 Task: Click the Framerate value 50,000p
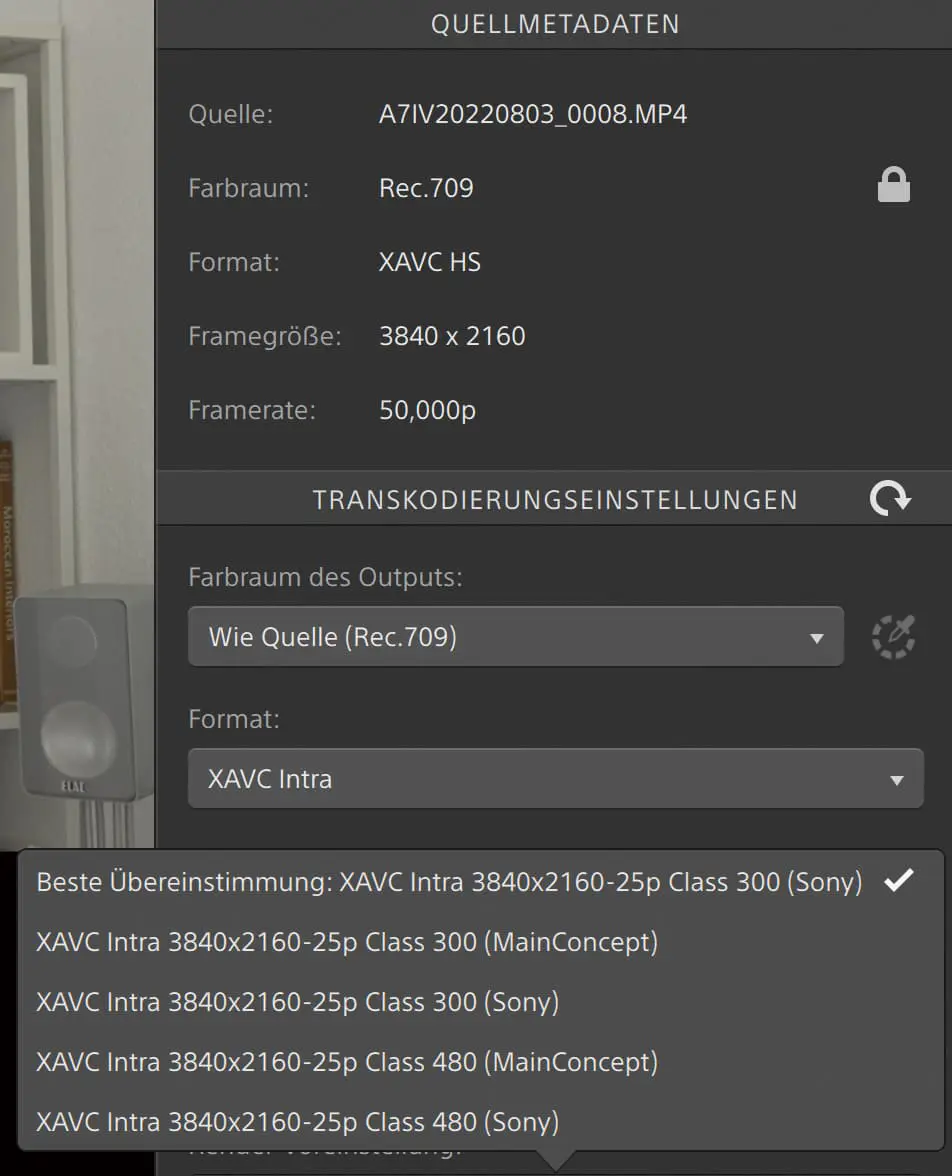pyautogui.click(x=427, y=410)
